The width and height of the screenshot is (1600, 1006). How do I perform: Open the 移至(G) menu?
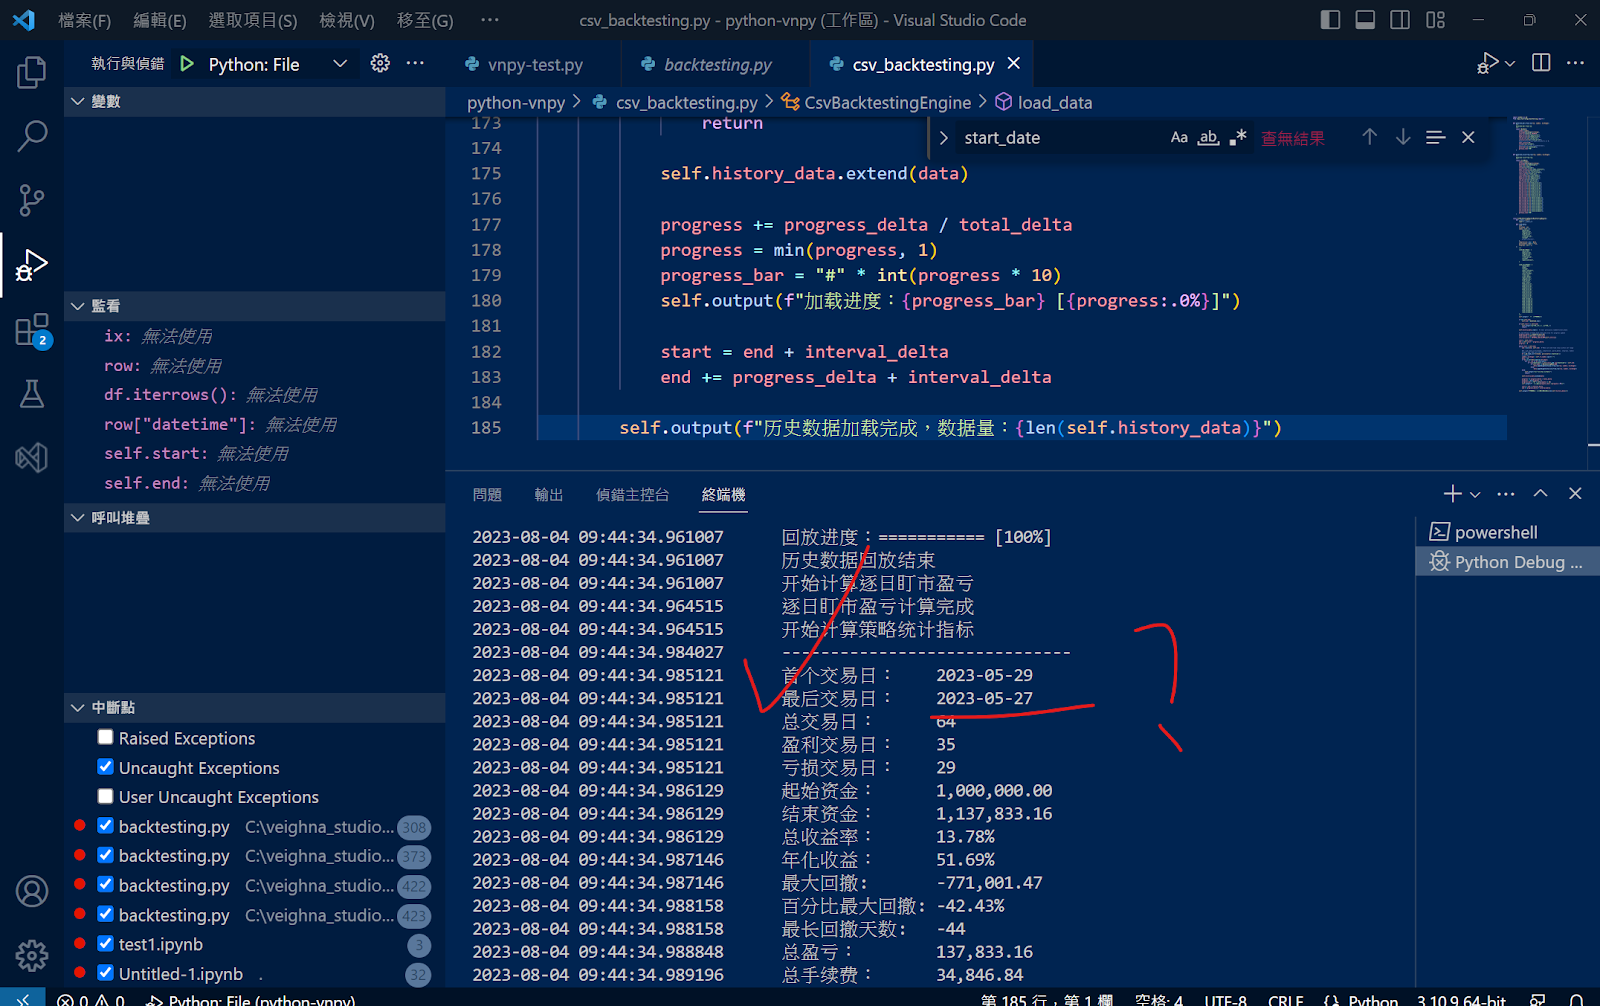pyautogui.click(x=425, y=20)
